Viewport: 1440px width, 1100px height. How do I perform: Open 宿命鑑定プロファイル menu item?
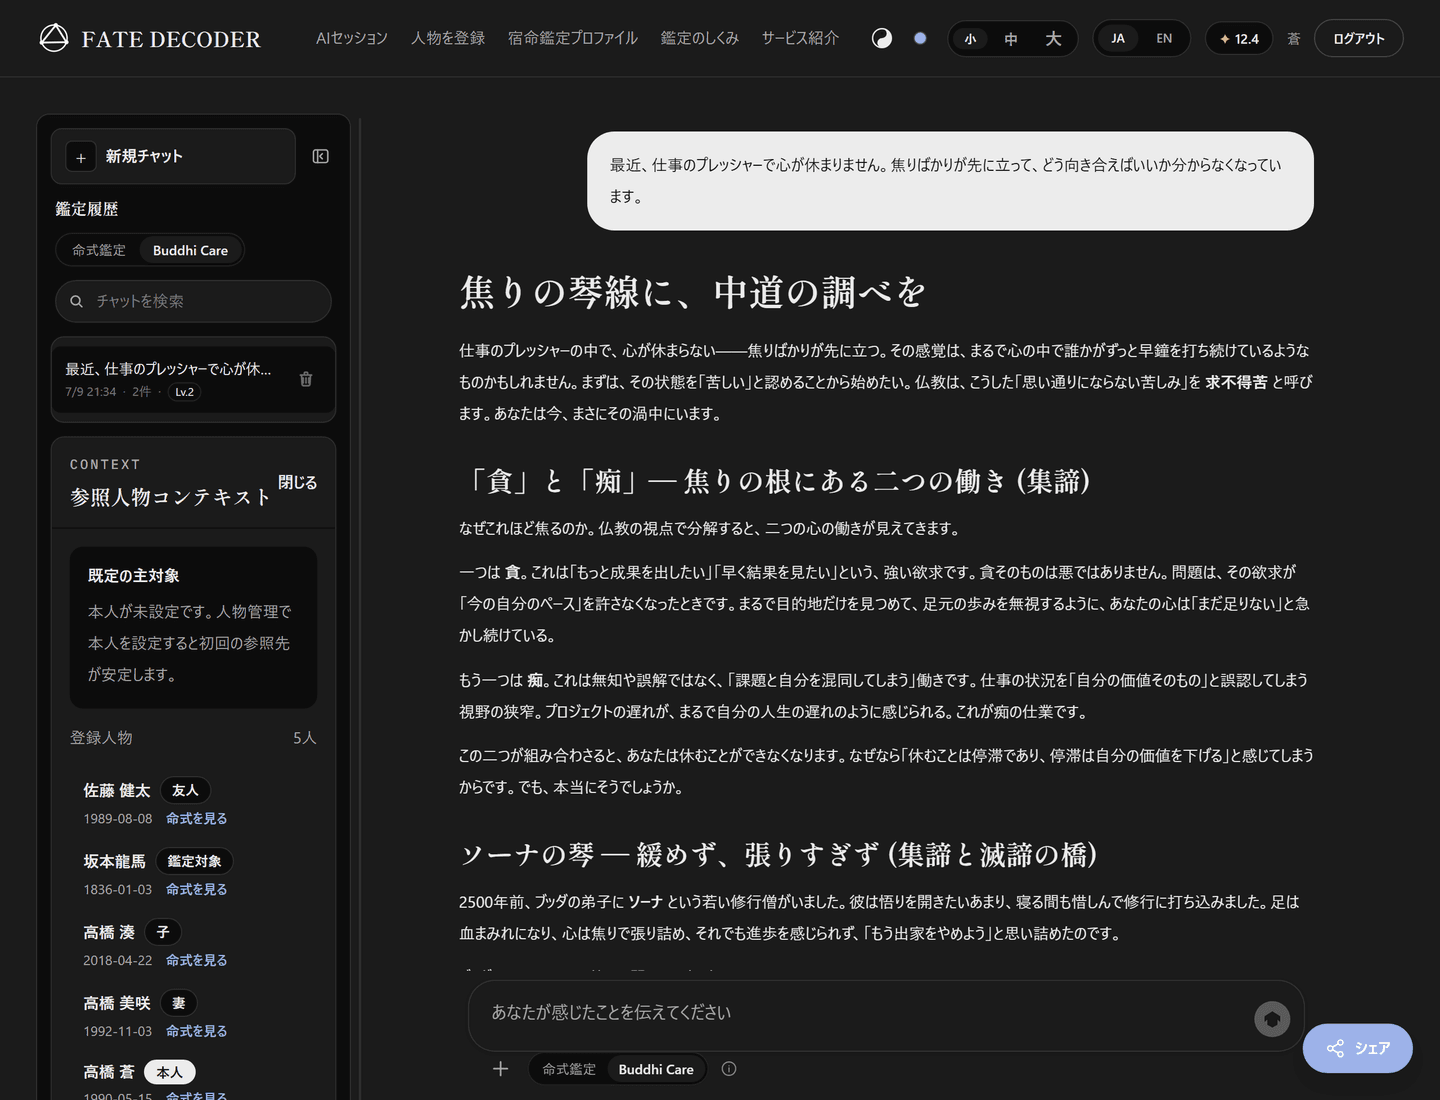(x=573, y=38)
